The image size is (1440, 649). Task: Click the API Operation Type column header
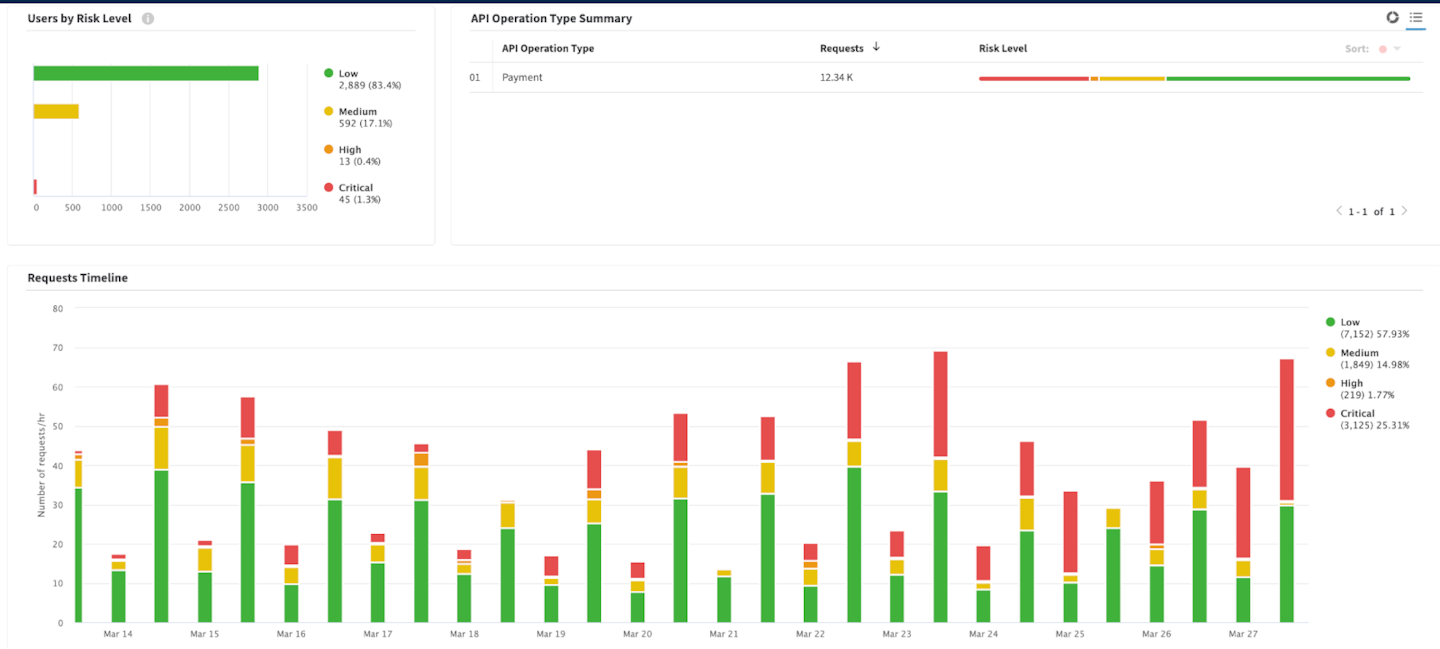click(547, 48)
